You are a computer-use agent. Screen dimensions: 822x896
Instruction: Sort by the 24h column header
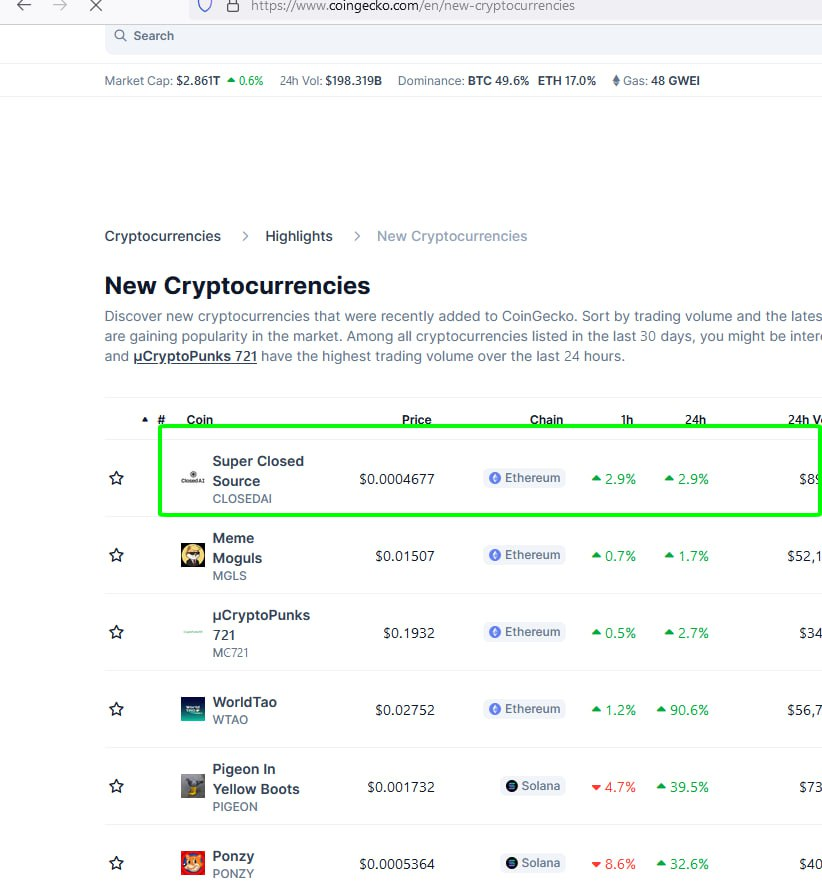click(695, 419)
